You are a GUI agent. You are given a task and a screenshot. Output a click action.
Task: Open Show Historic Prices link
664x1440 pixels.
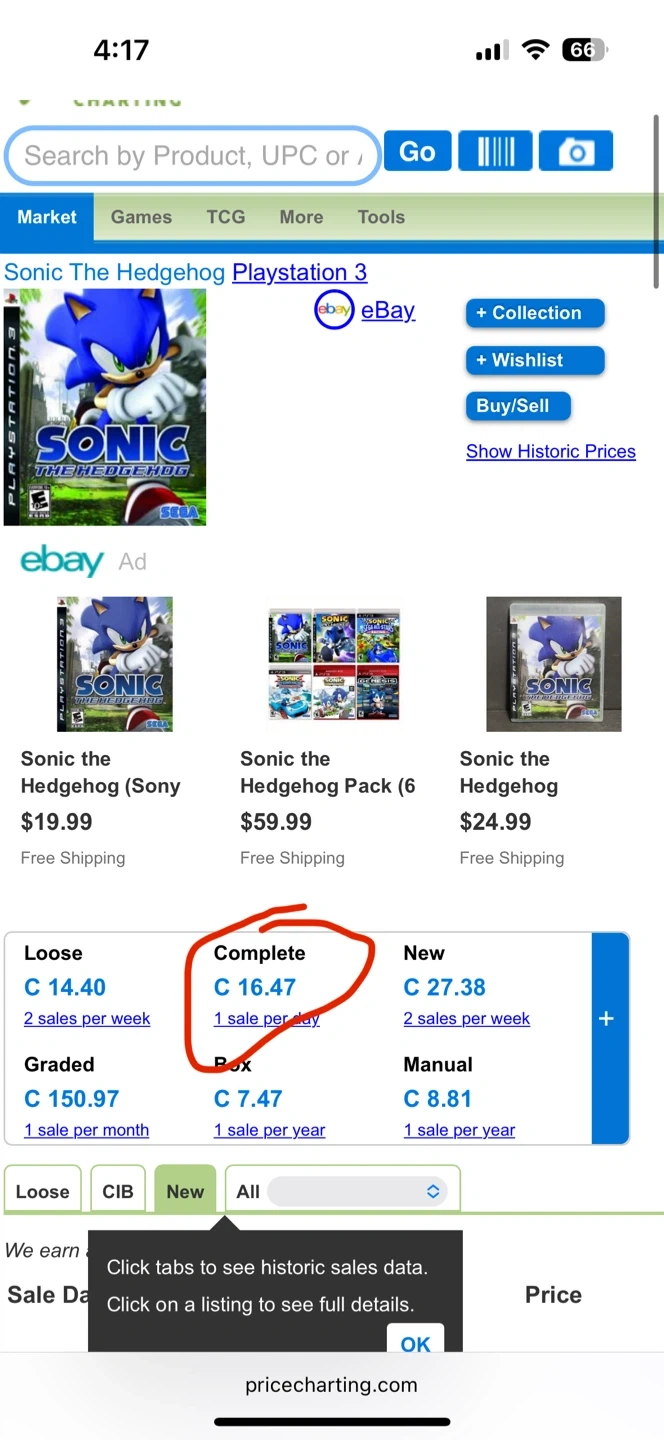(x=550, y=451)
